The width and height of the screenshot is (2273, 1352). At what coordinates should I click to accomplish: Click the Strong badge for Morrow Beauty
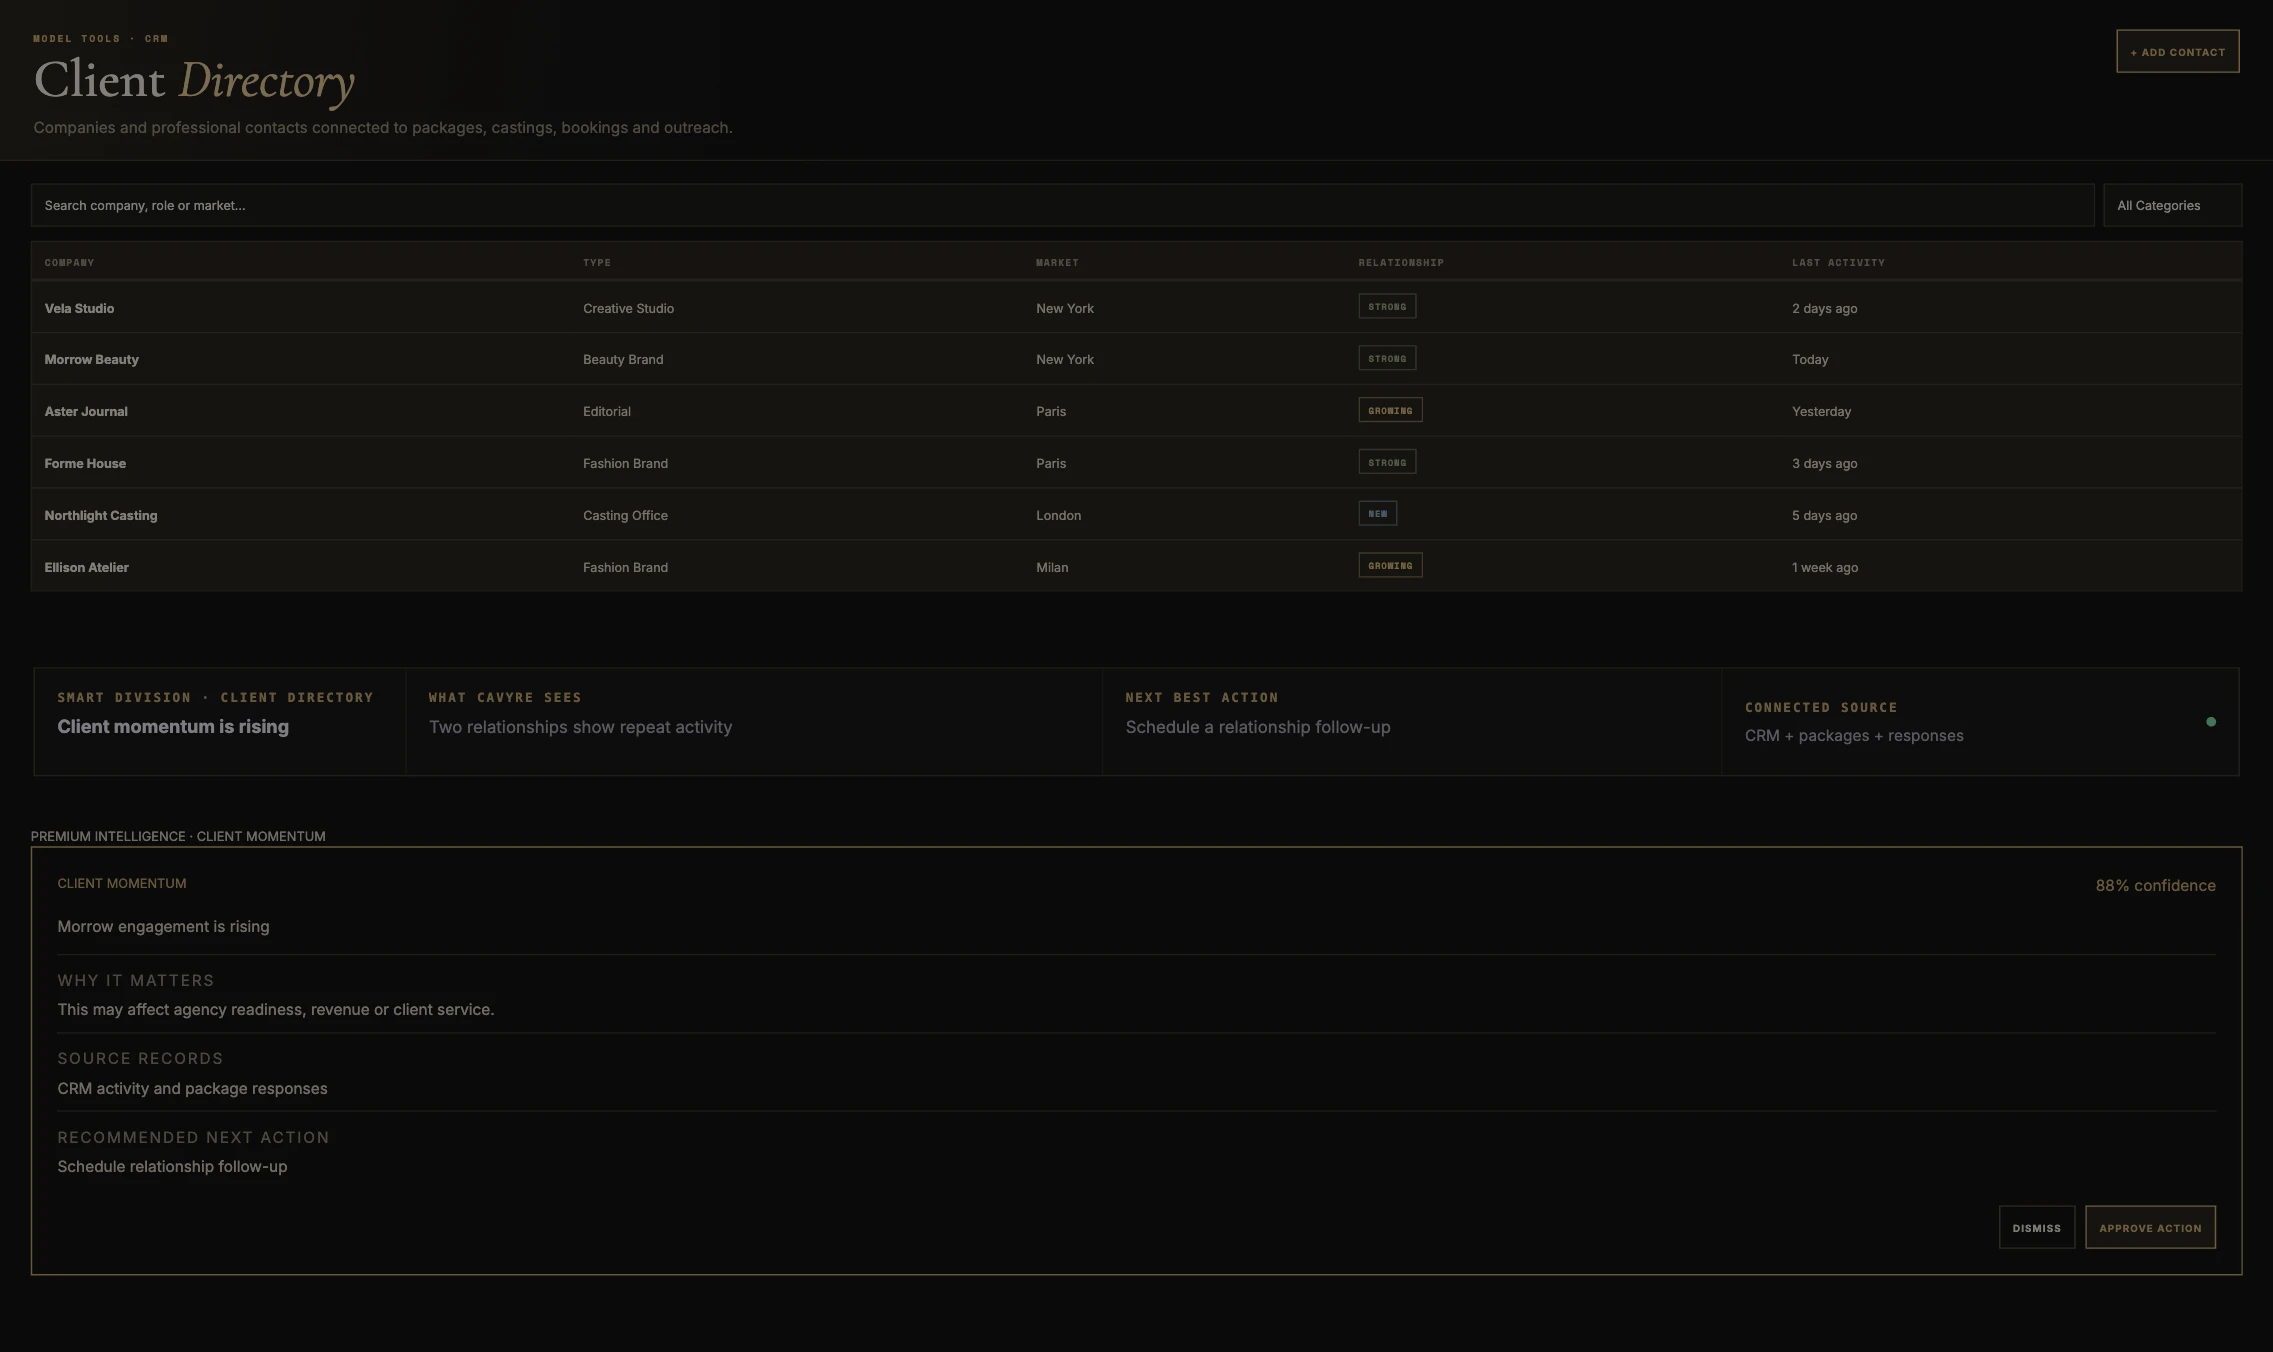click(1387, 358)
